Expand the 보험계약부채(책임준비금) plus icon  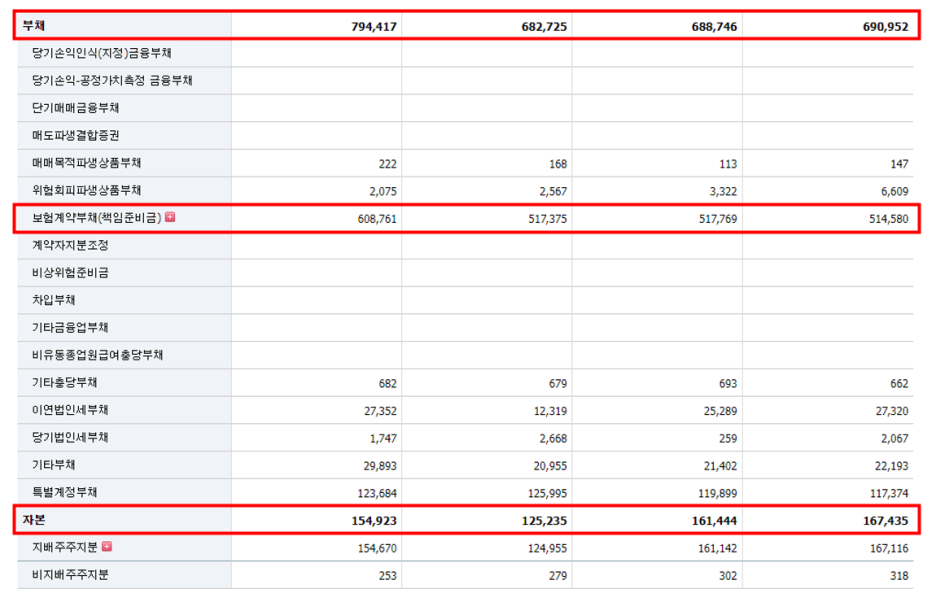(170, 217)
